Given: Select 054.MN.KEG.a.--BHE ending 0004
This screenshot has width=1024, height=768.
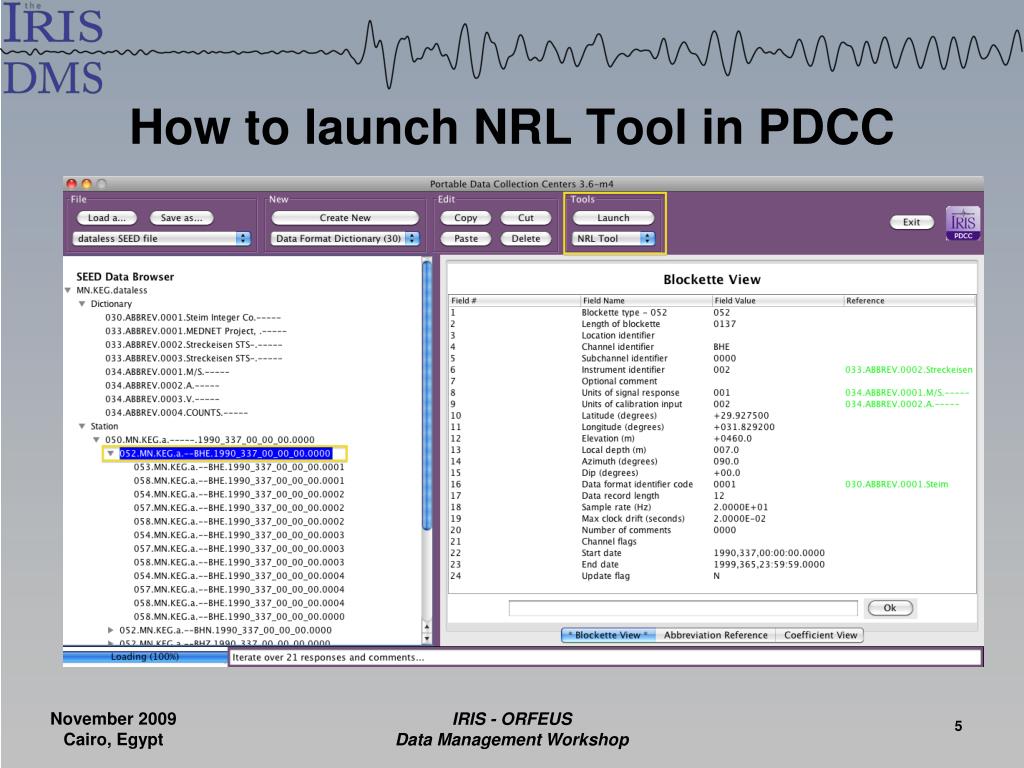Looking at the screenshot, I should (239, 576).
